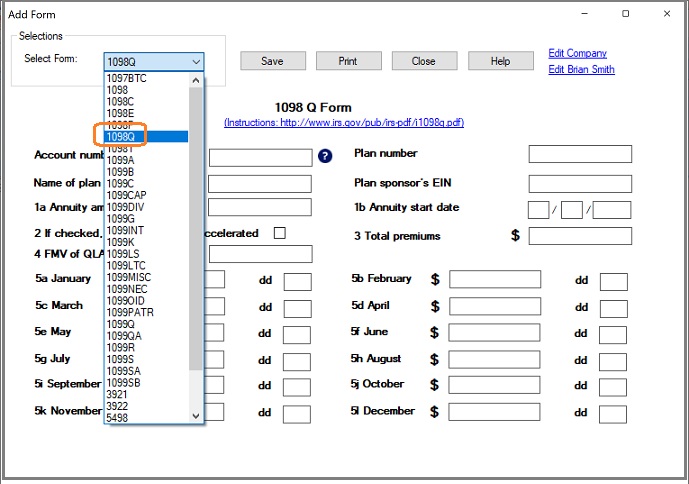689x484 pixels.
Task: Open the Select Form dropdown arrow
Action: 195,61
